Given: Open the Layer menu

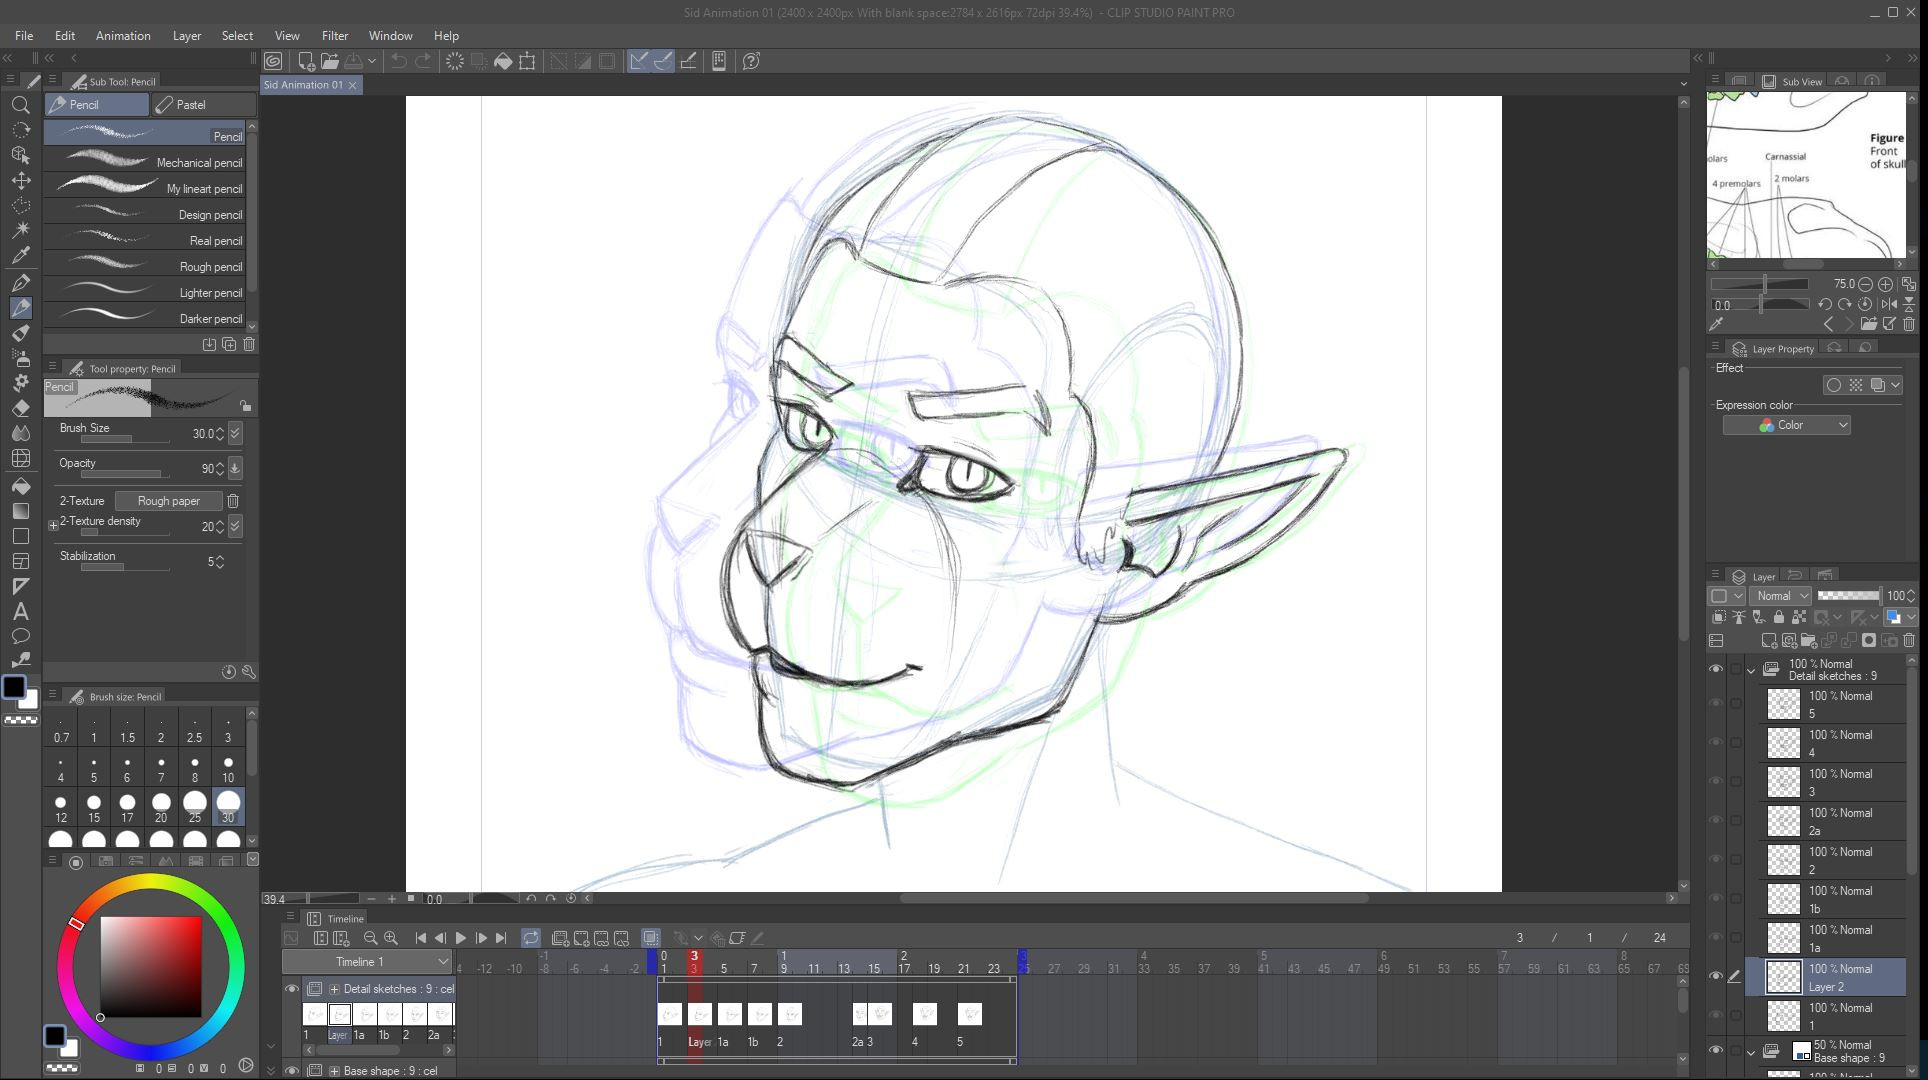Looking at the screenshot, I should click(x=187, y=35).
